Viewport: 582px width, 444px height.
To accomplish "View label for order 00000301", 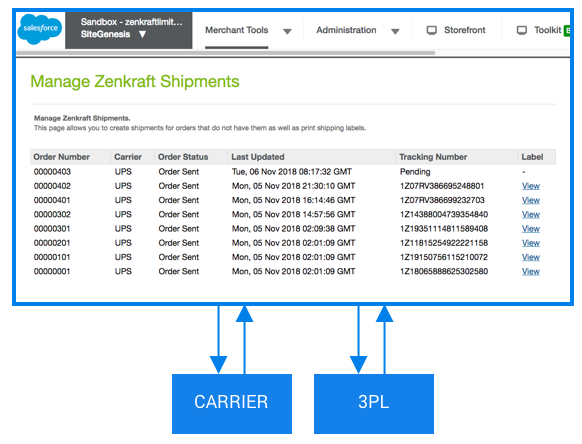I will pyautogui.click(x=531, y=229).
